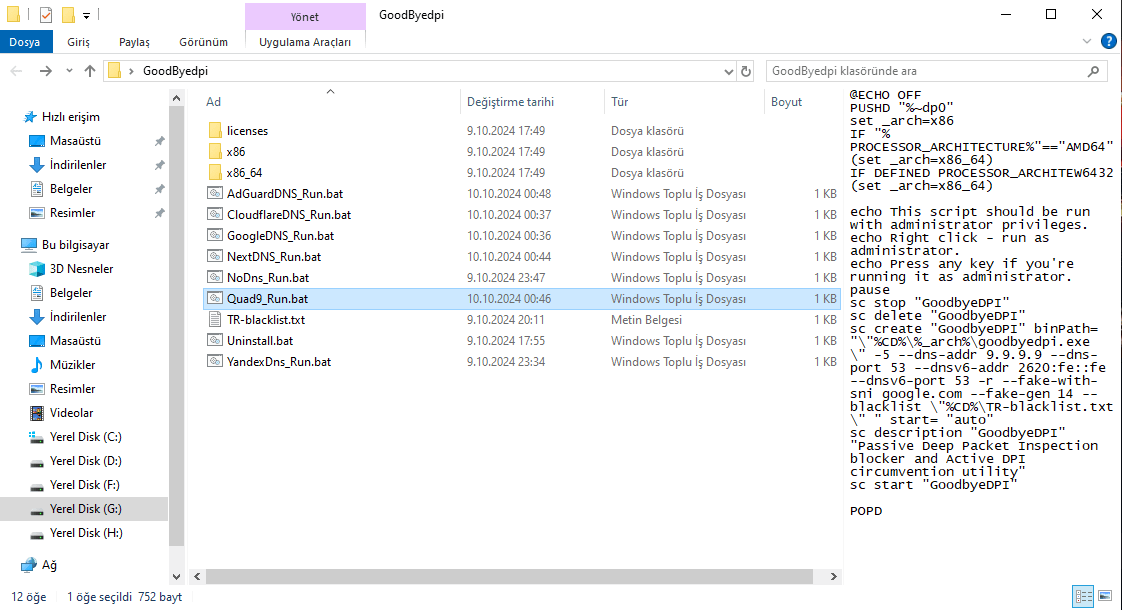The image size is (1122, 610).
Task: Click horizontal scrollbar right arrow
Action: pos(834,576)
